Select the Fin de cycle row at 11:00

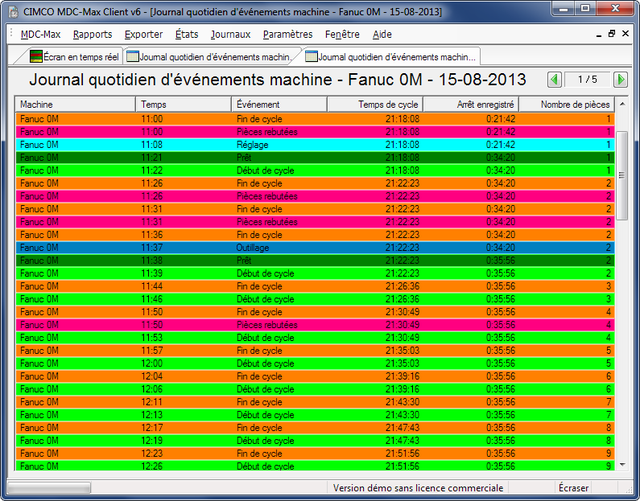(x=315, y=119)
